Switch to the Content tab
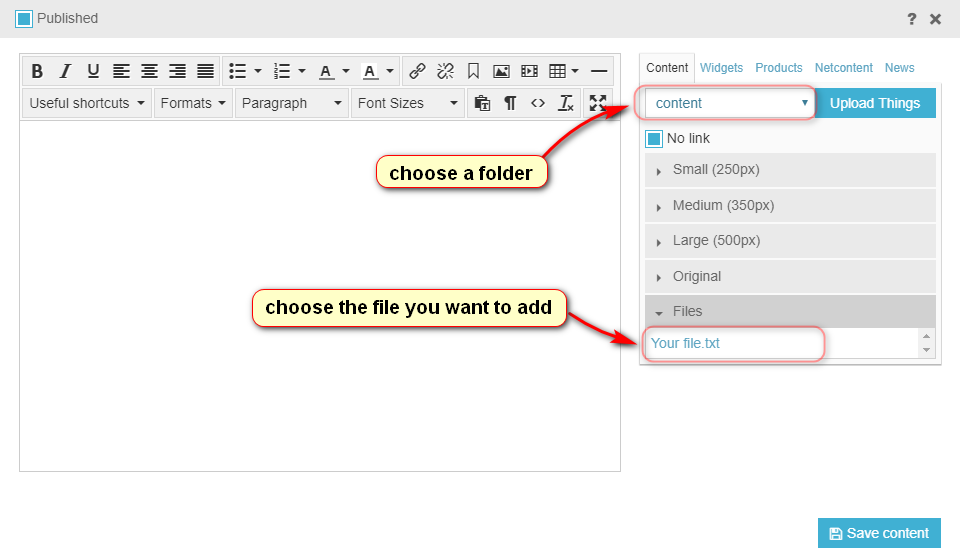 pyautogui.click(x=667, y=68)
